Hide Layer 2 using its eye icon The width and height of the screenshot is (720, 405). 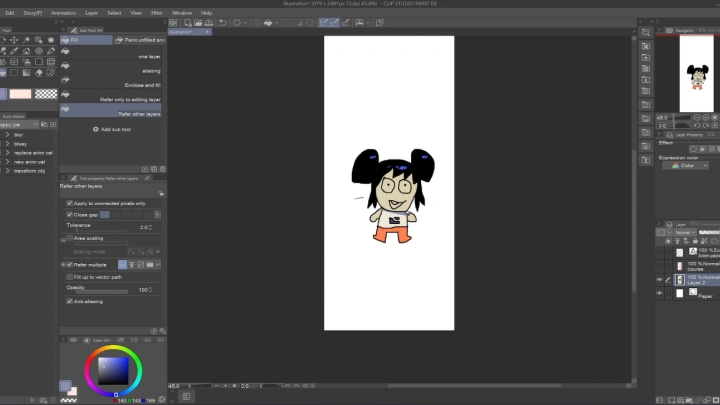659,280
